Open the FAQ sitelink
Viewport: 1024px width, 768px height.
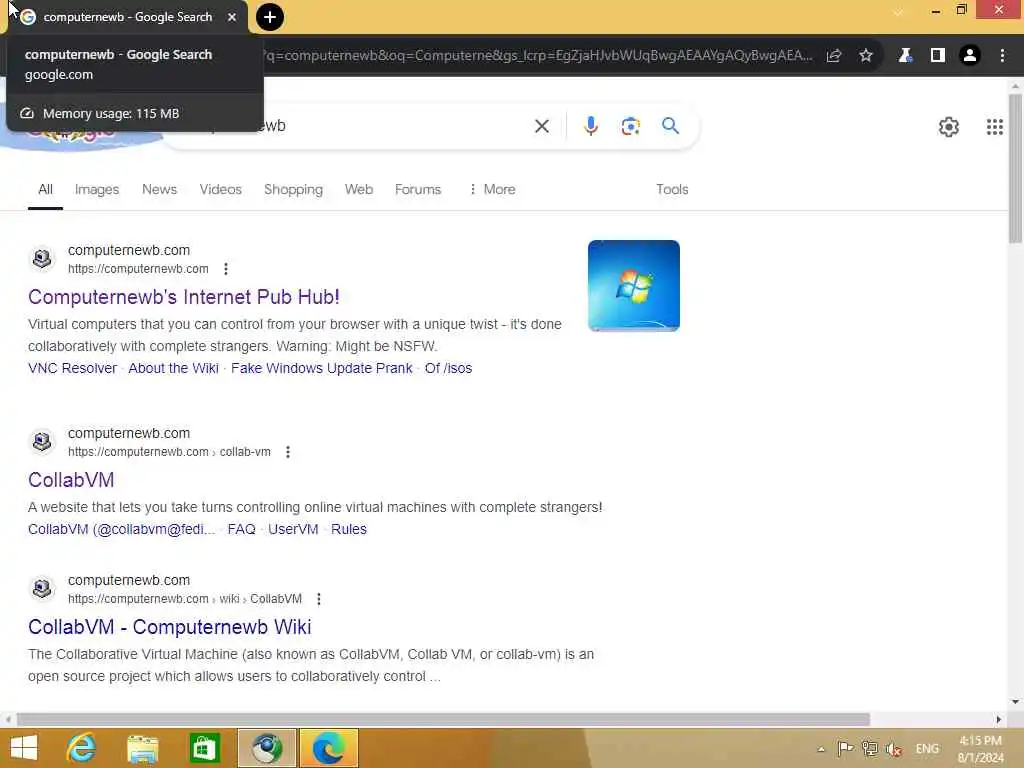tap(242, 530)
